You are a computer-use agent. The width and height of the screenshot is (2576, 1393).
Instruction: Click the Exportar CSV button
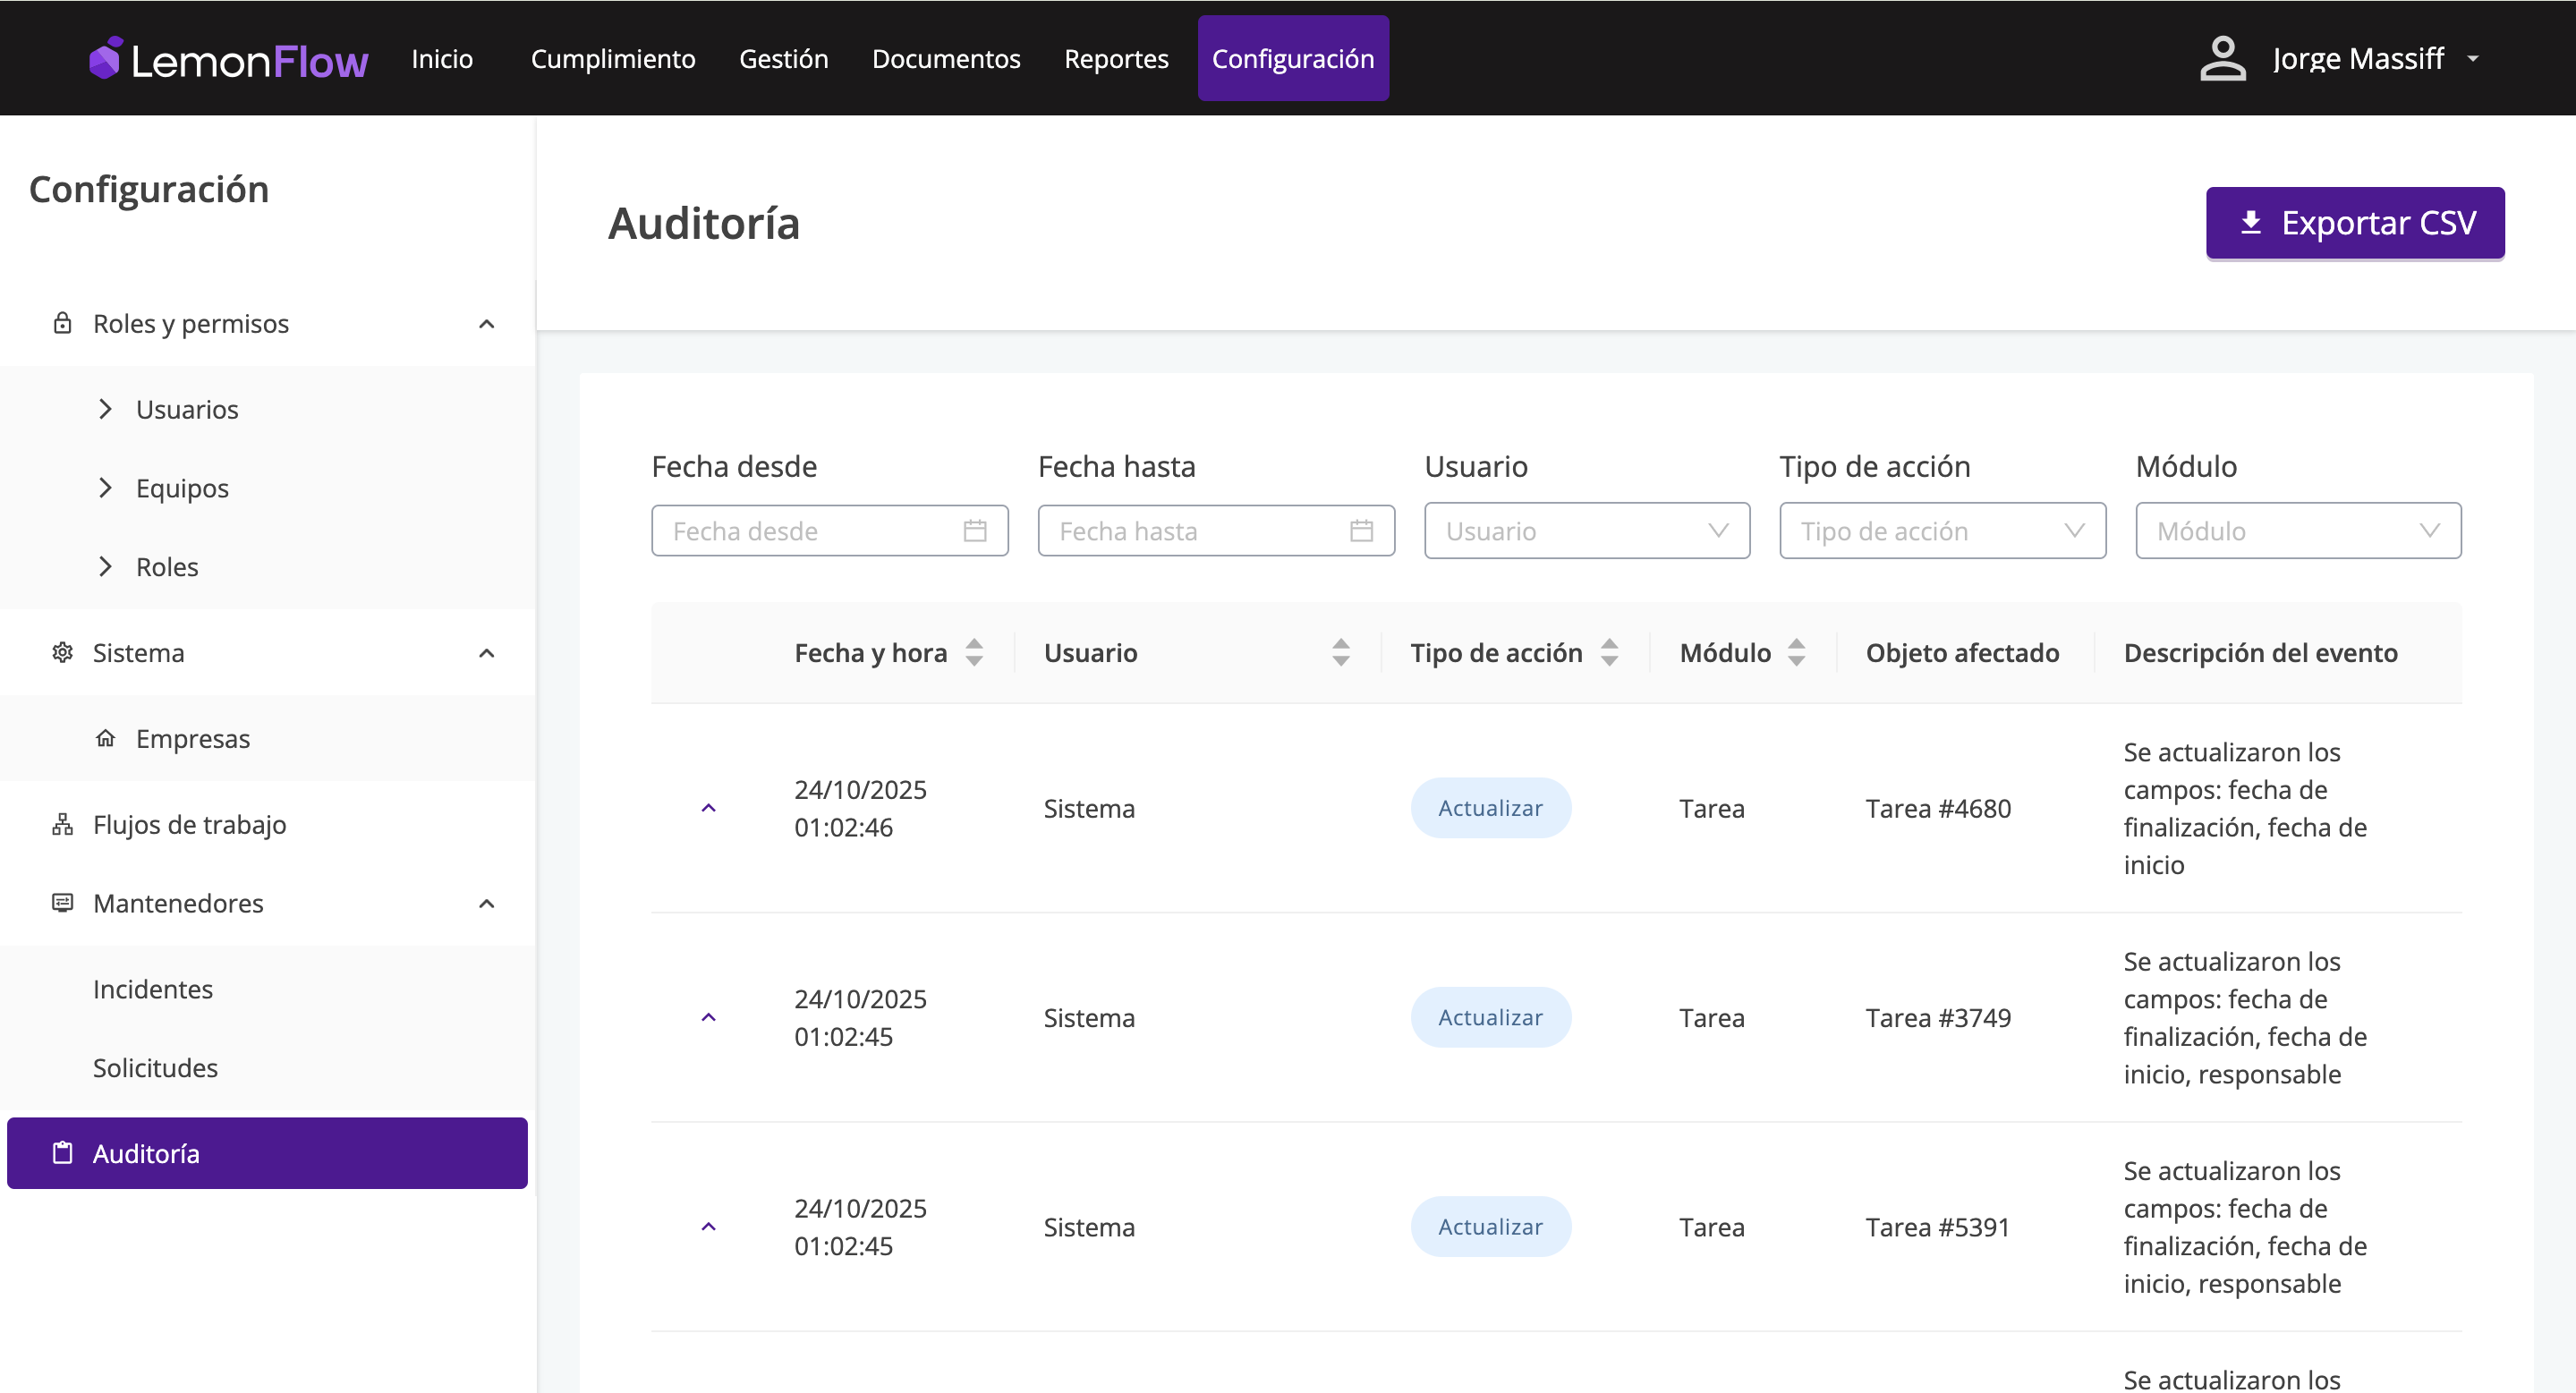coord(2354,223)
